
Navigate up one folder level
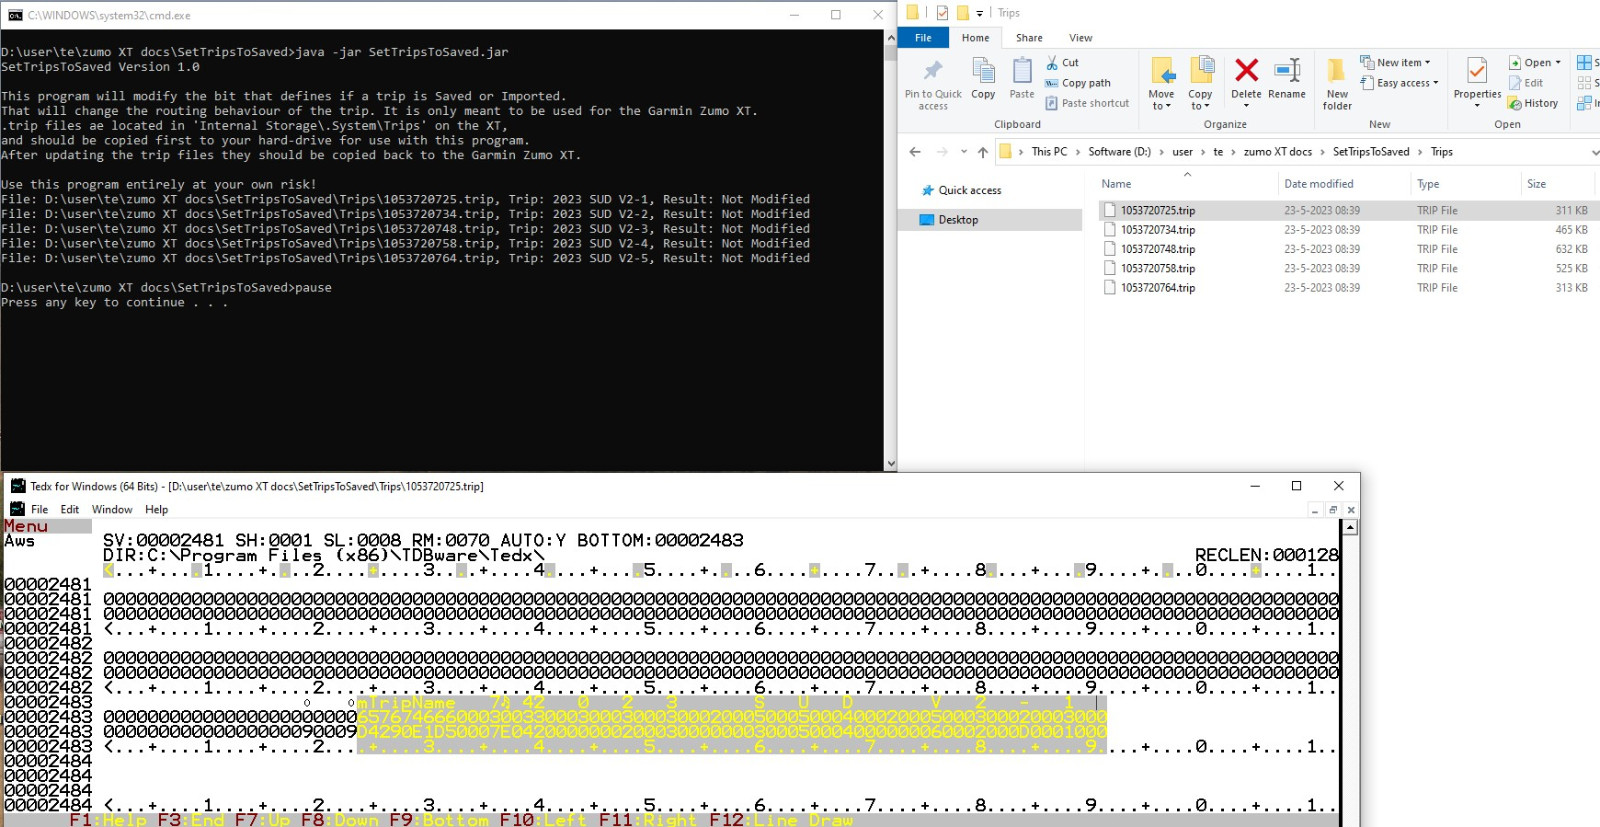(983, 152)
